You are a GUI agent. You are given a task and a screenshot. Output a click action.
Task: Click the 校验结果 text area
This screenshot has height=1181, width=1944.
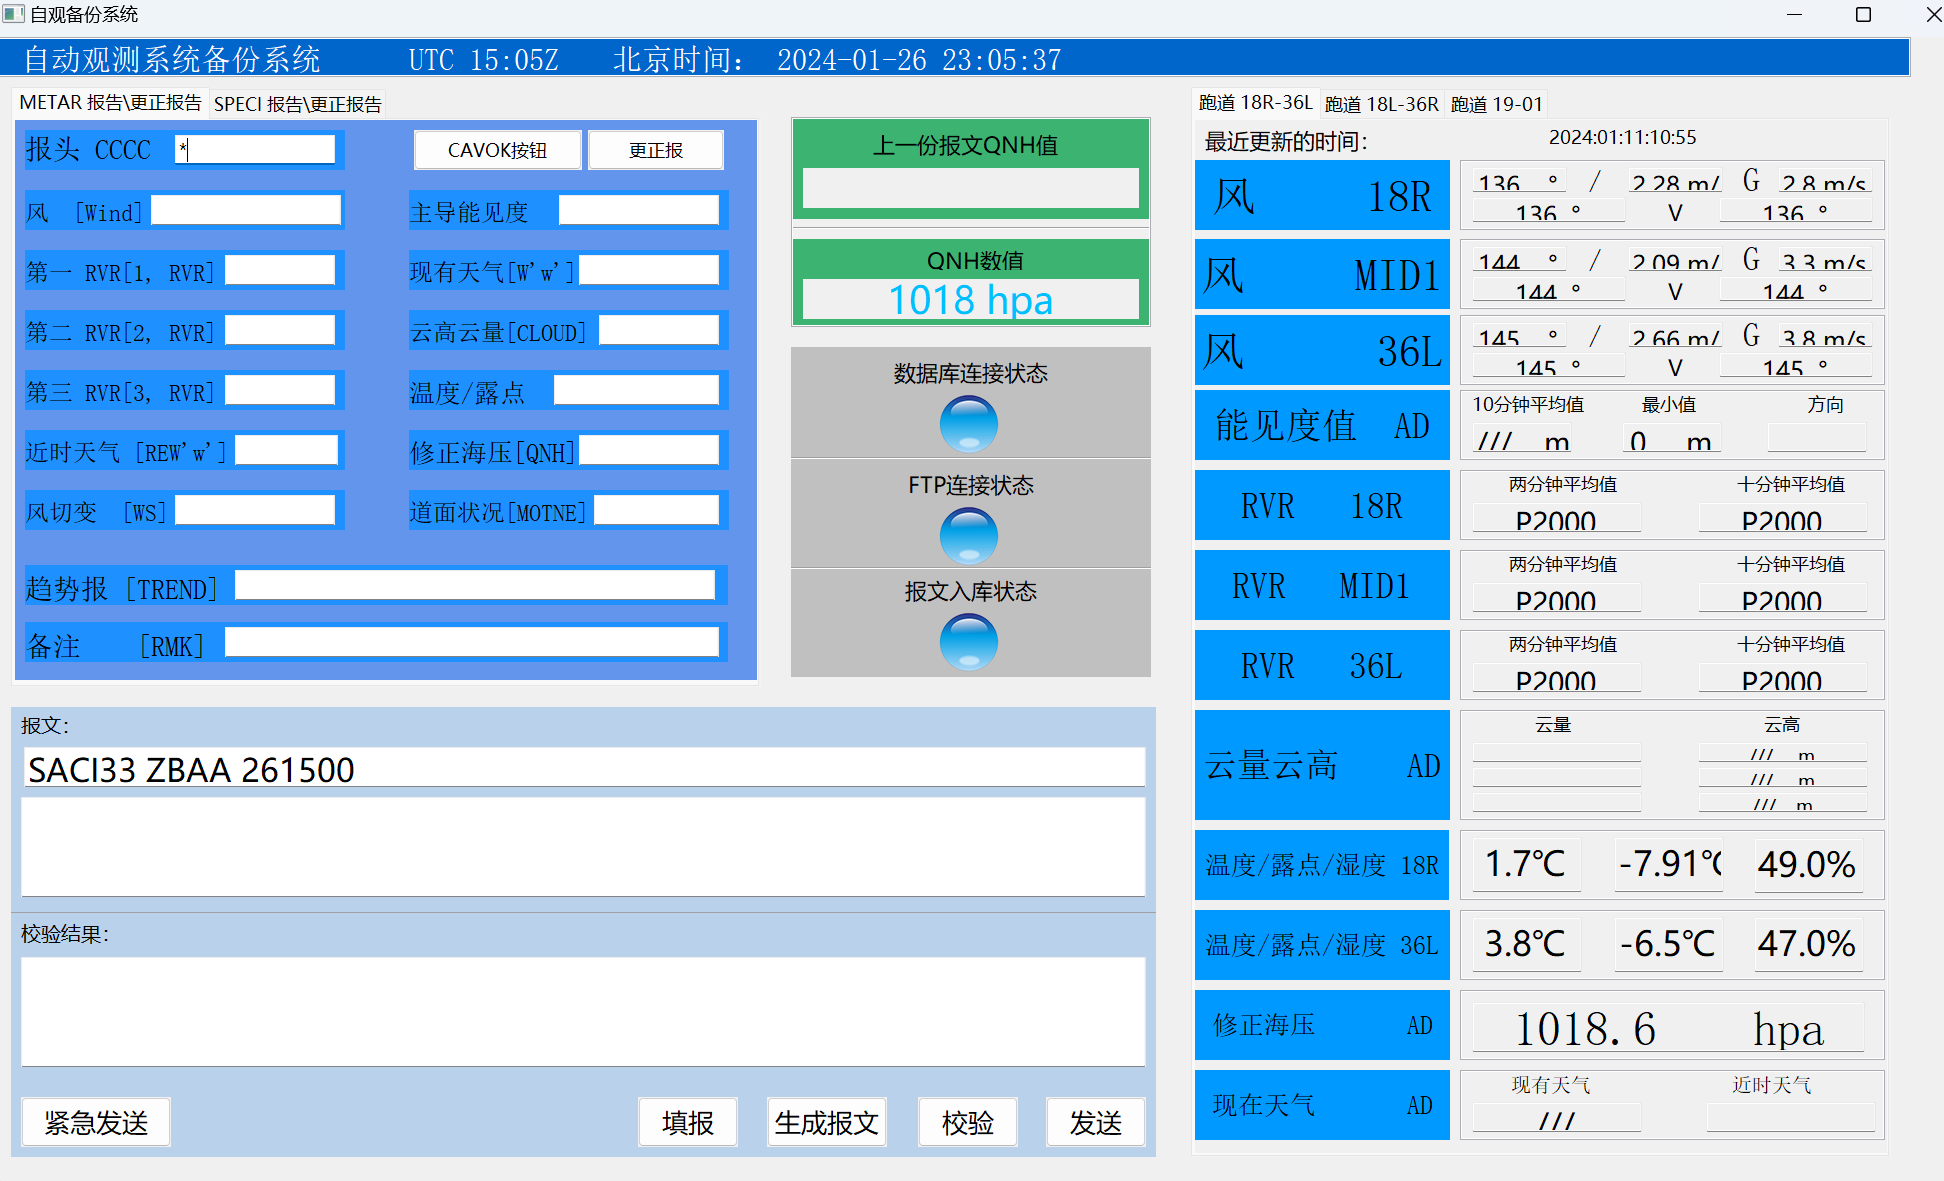coord(583,1012)
